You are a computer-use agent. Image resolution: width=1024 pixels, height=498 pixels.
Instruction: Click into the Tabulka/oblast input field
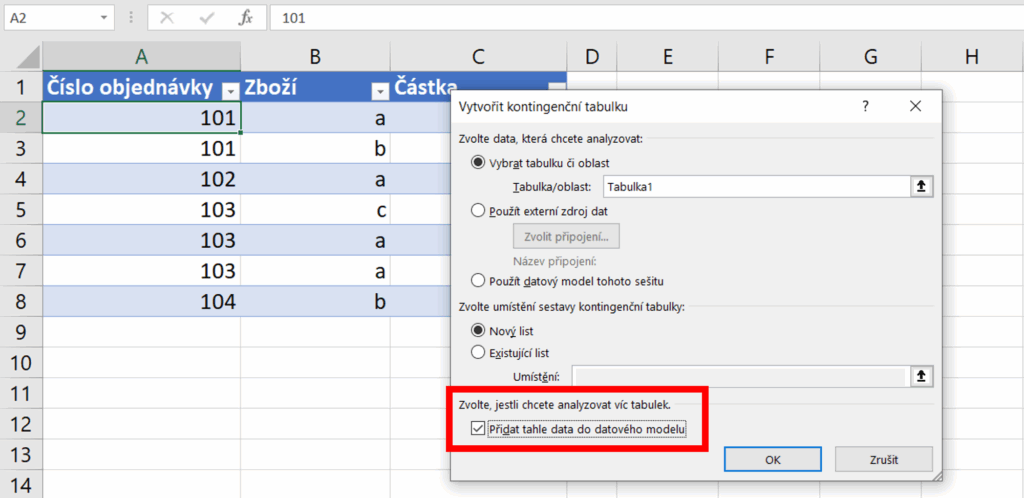(x=755, y=186)
